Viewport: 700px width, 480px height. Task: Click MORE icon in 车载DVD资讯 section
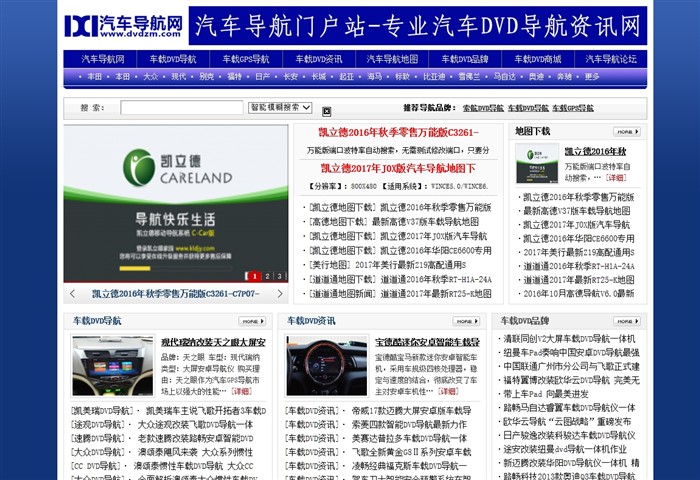(466, 321)
